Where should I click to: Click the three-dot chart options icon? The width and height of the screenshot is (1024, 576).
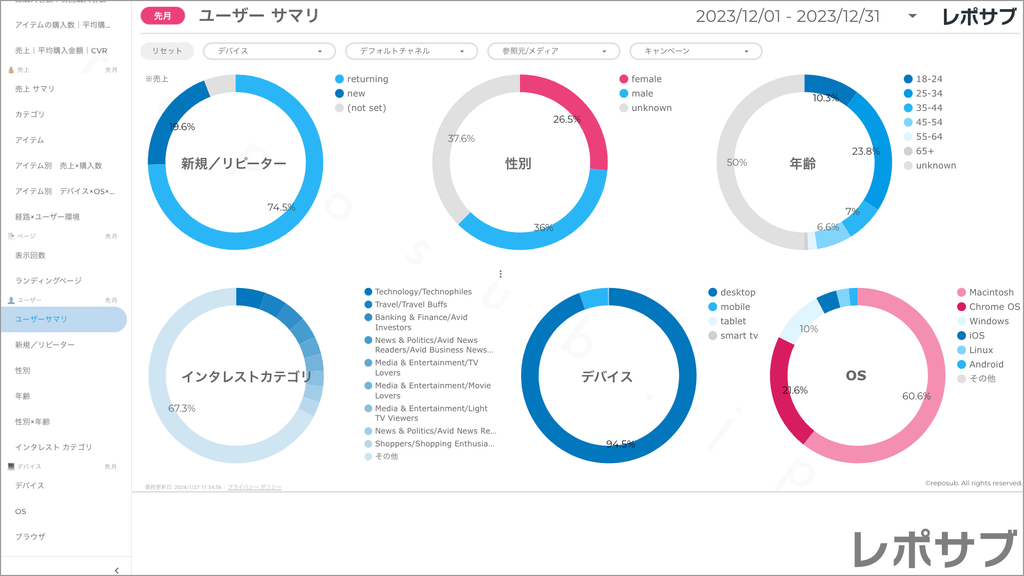[500, 274]
